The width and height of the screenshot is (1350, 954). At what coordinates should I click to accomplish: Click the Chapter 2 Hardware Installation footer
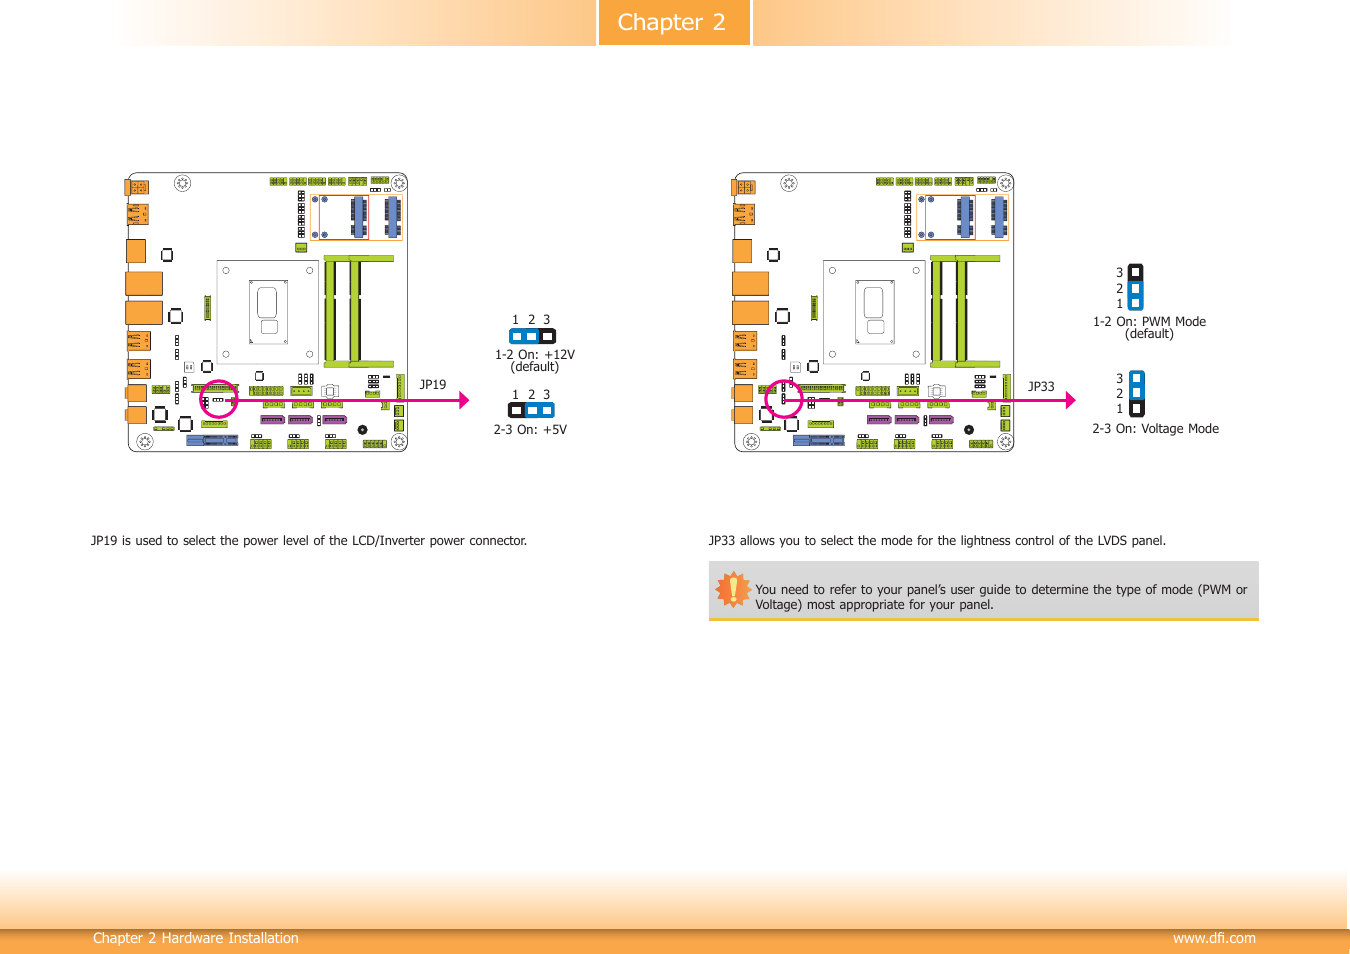pyautogui.click(x=196, y=938)
